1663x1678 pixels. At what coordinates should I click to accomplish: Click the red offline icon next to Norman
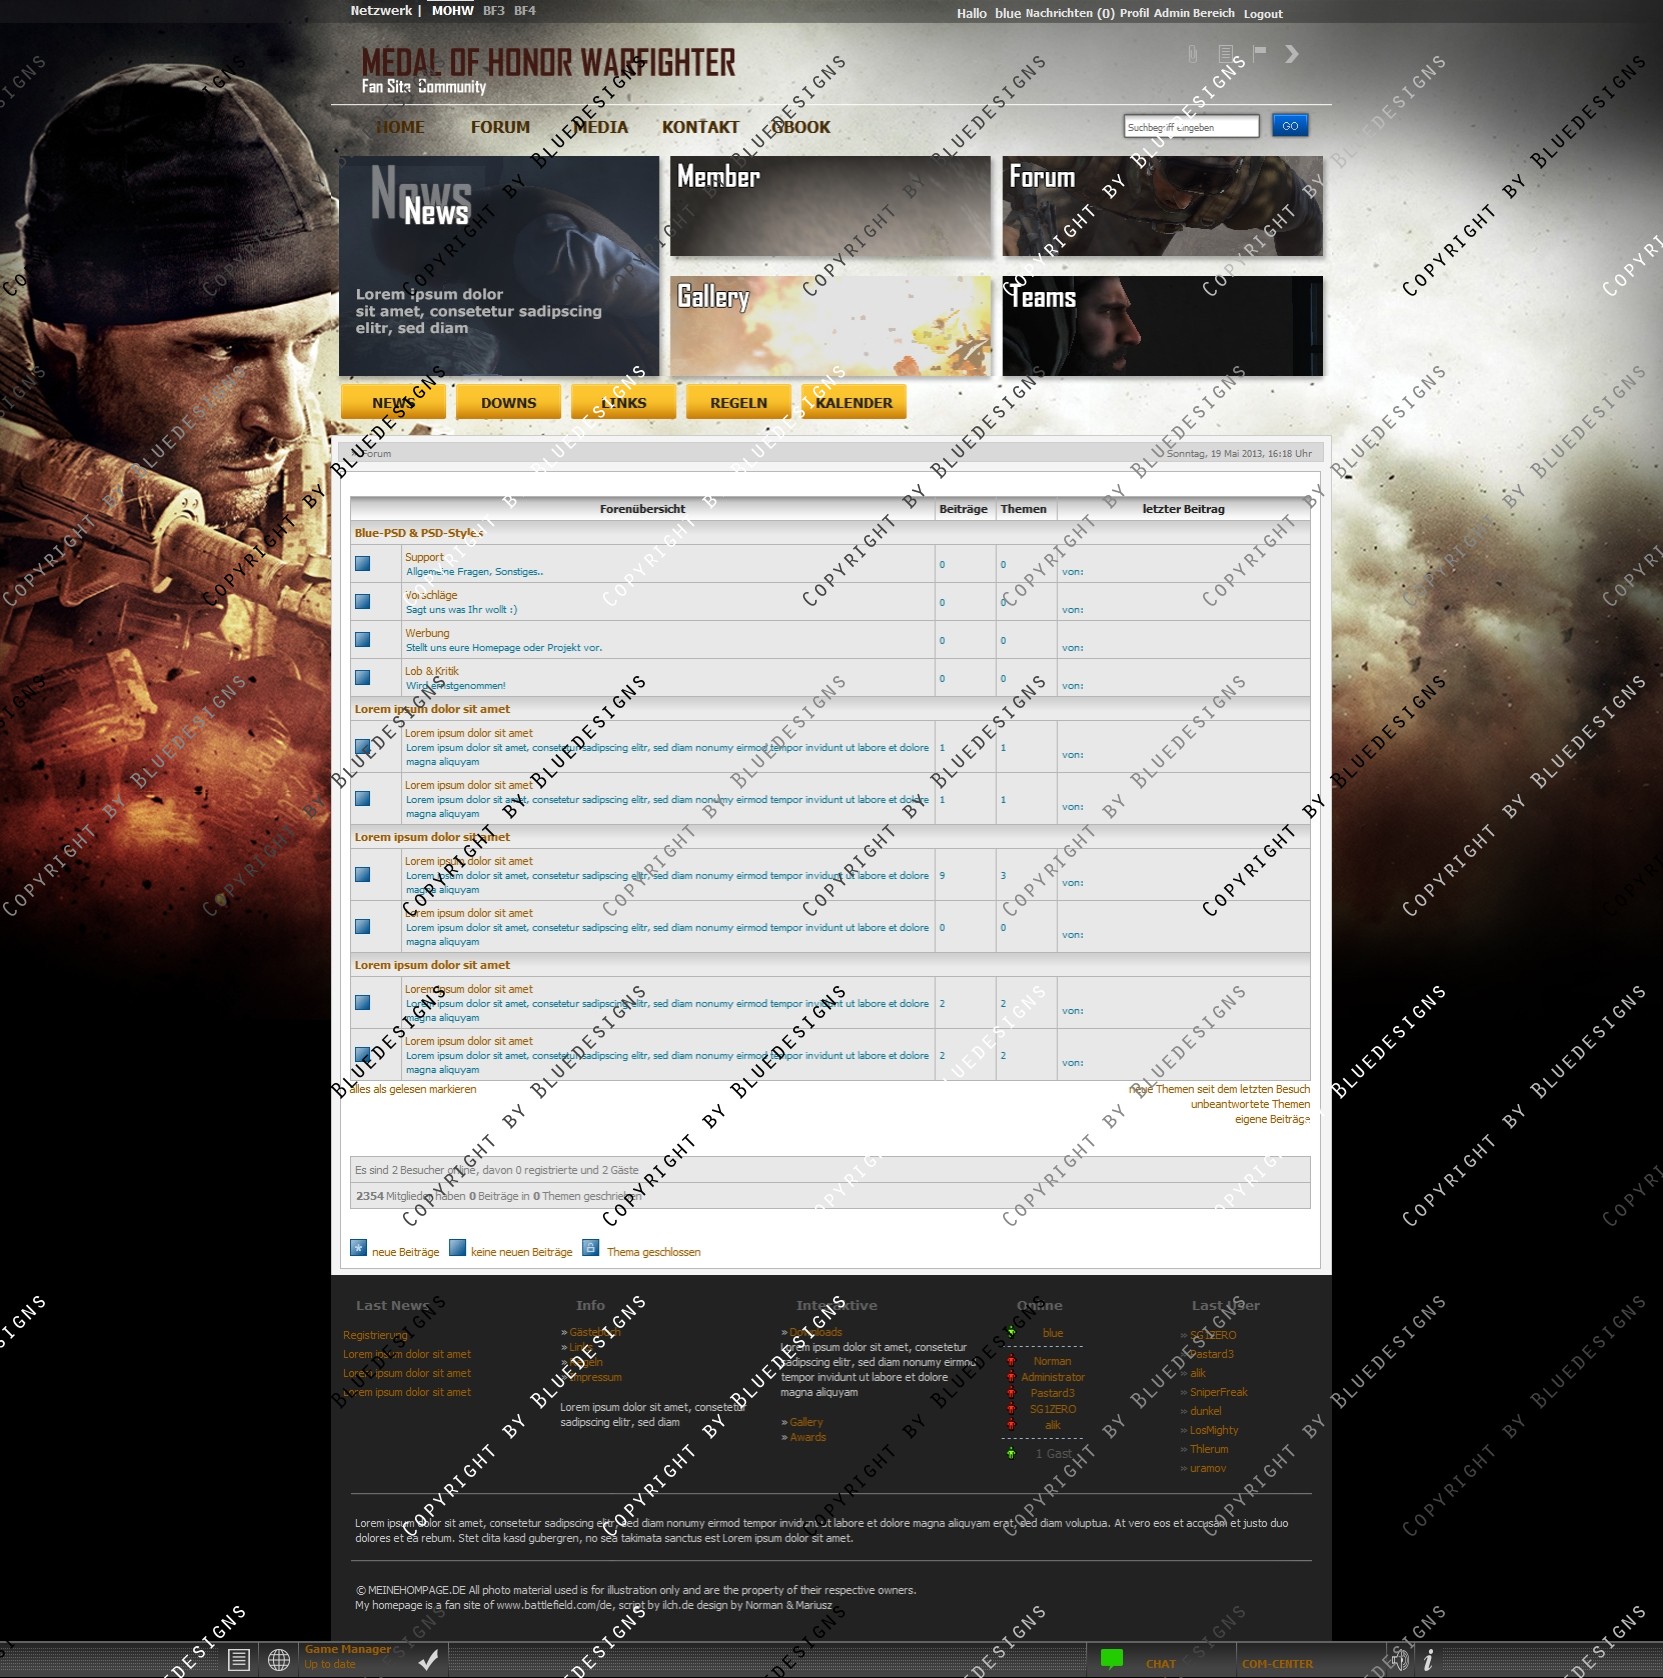click(1011, 1361)
